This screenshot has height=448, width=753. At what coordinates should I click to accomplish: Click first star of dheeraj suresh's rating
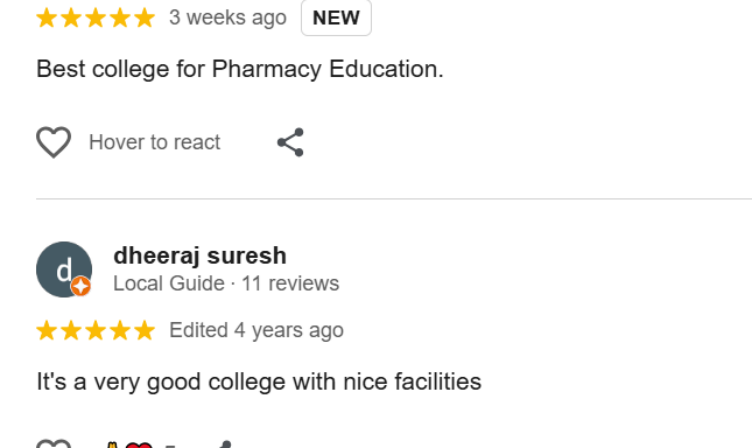point(47,330)
